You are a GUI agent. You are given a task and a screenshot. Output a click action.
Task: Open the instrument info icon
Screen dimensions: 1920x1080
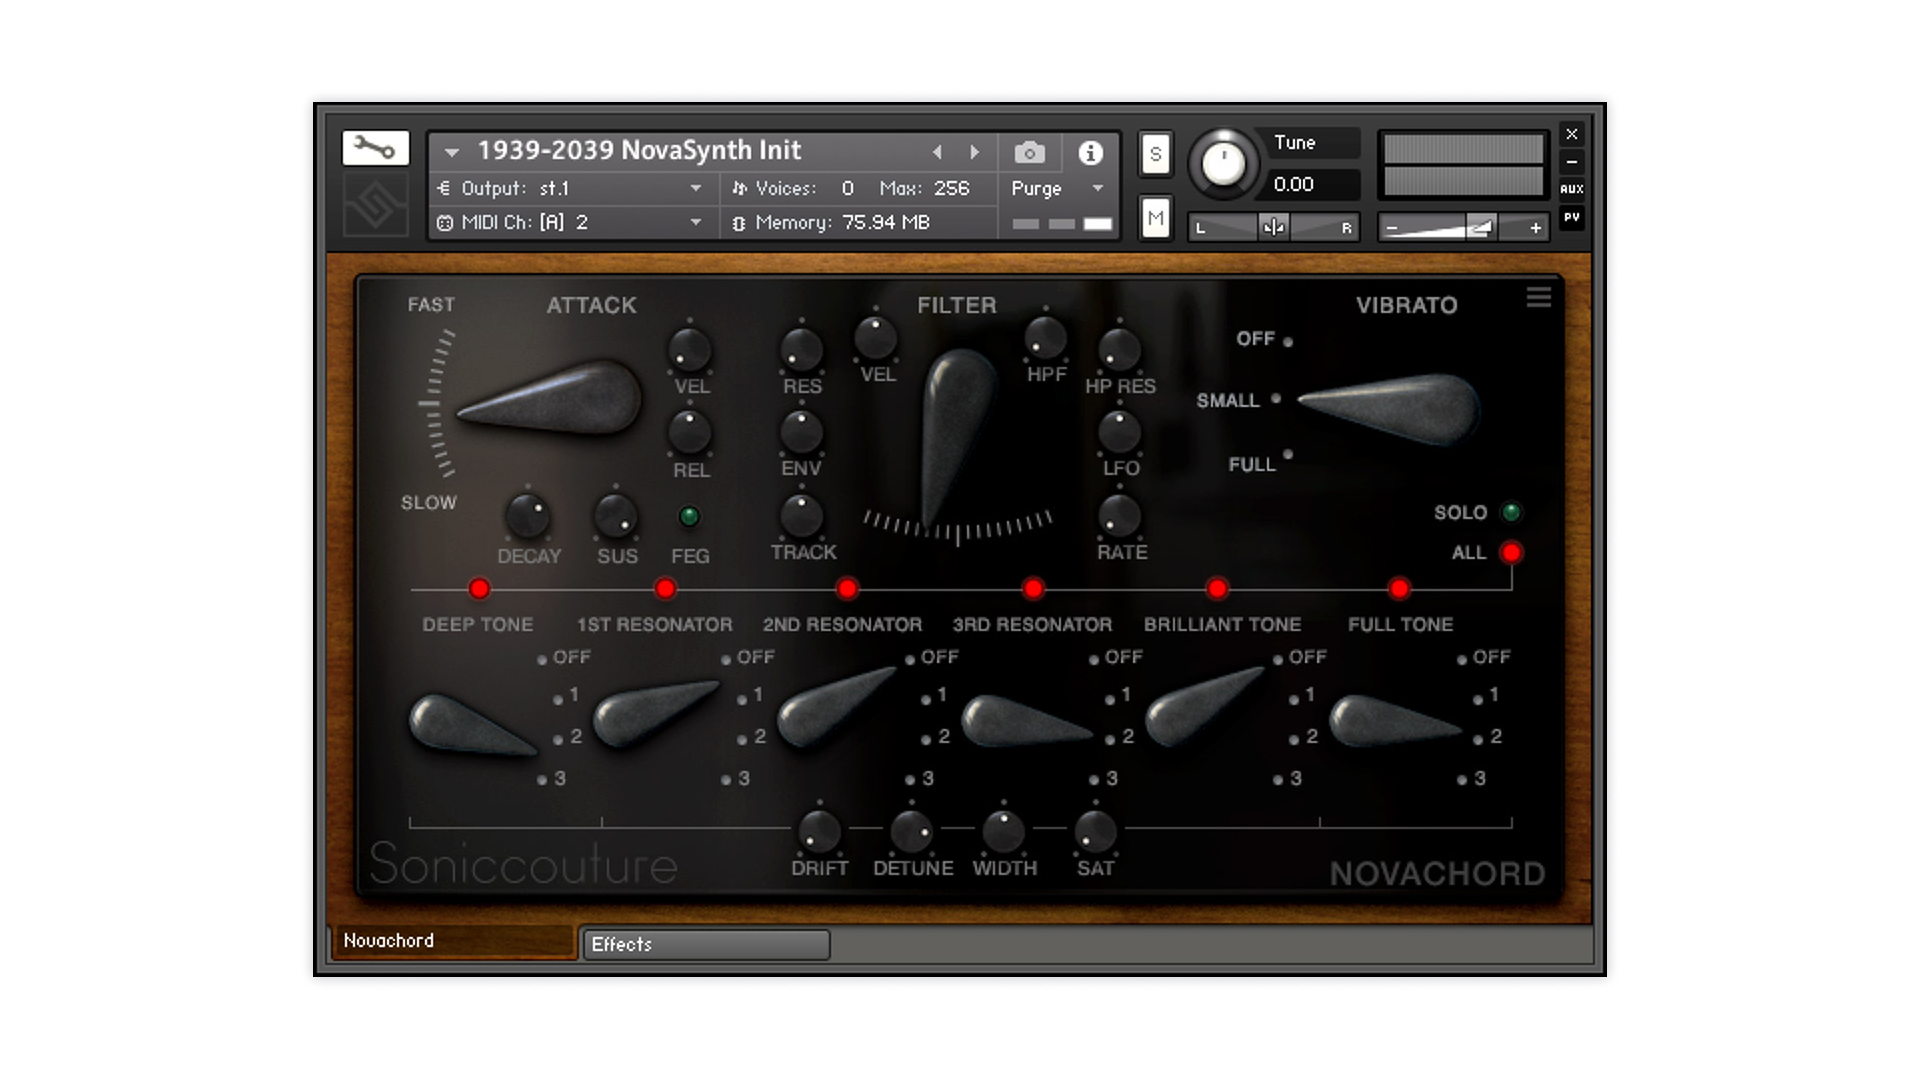pos(1090,152)
